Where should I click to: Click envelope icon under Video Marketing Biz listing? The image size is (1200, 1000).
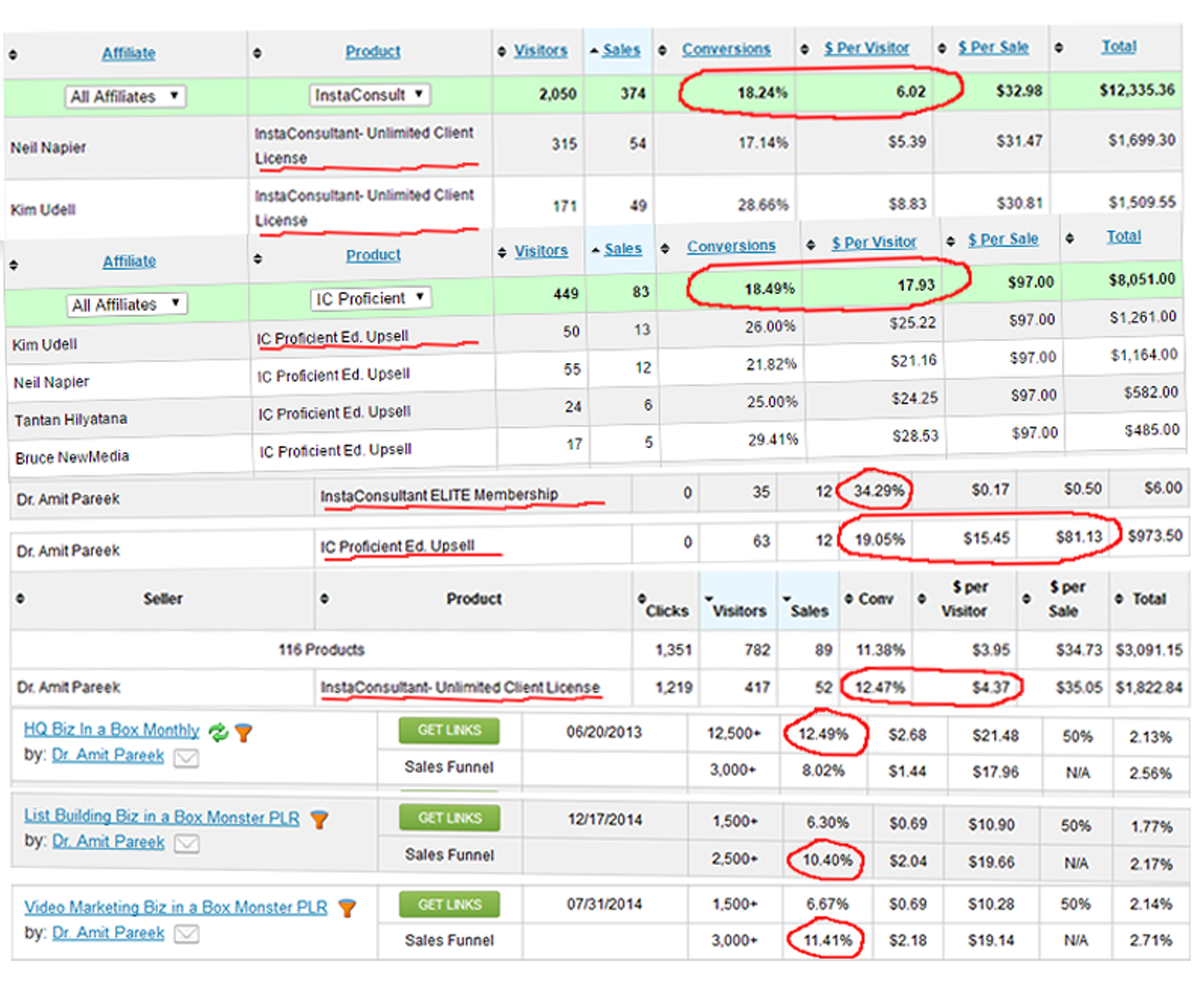186,934
